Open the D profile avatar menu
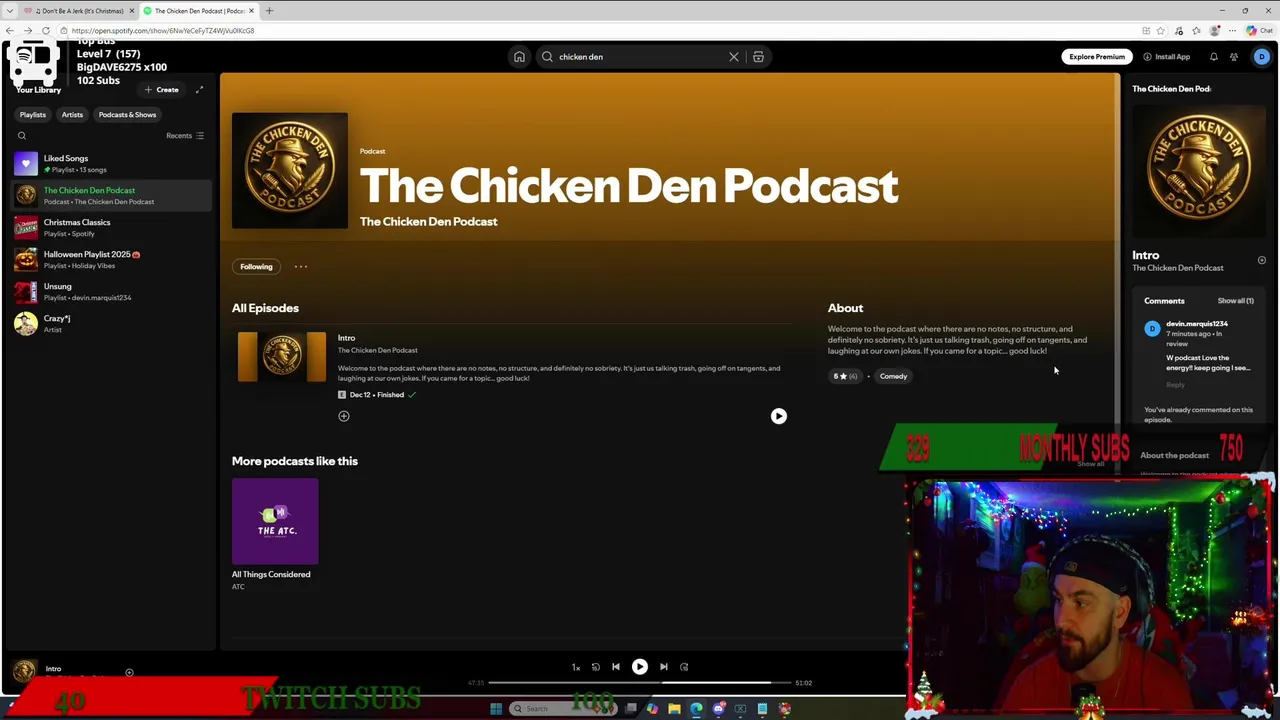This screenshot has width=1280, height=720. 1261,57
